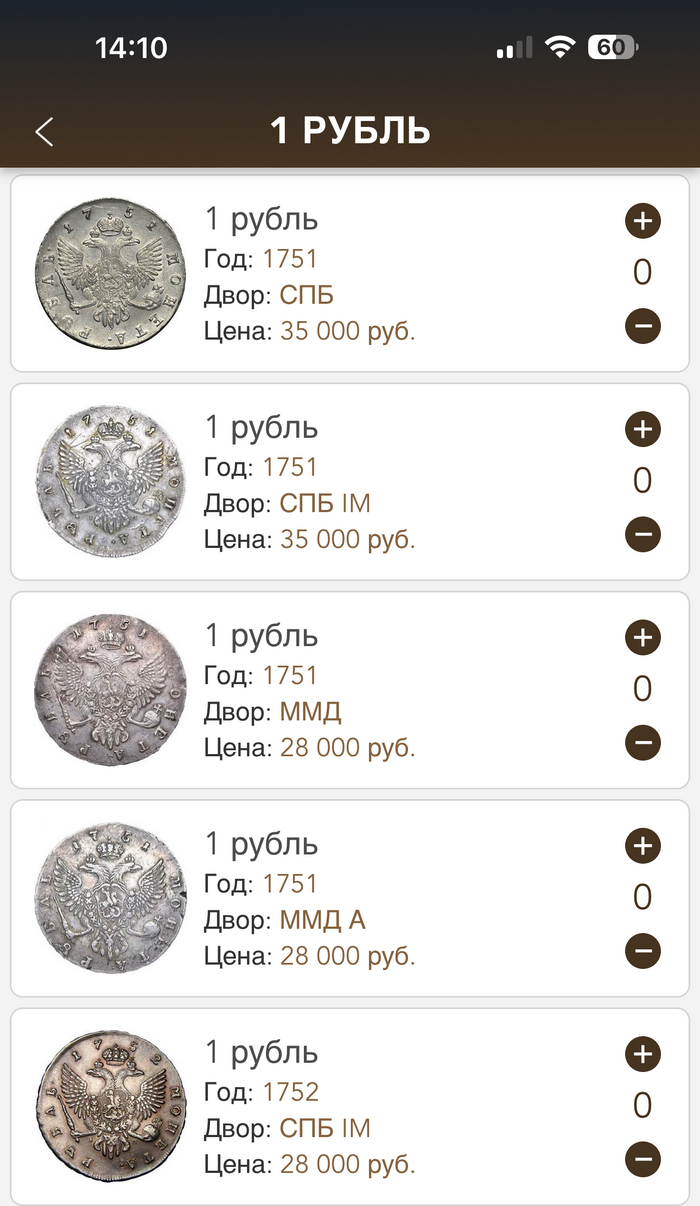View the 1751 СПБ IM coin photo

click(110, 481)
